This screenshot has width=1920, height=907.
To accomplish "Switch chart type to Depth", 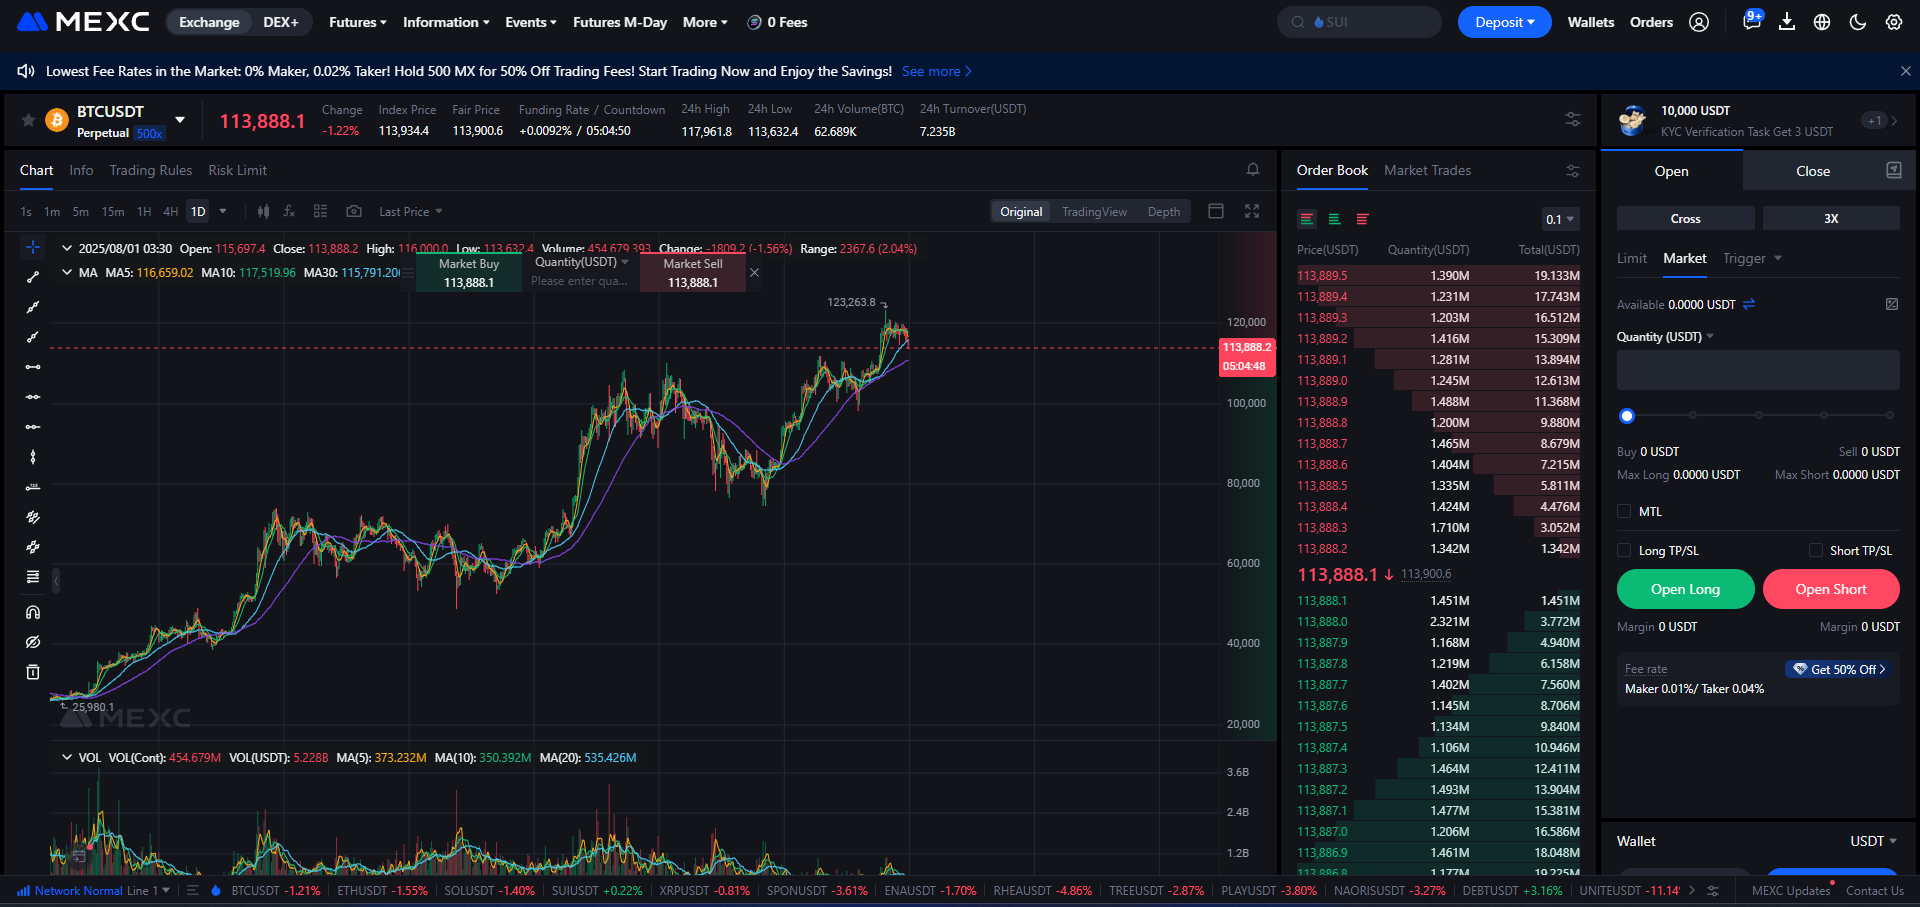I will [1163, 211].
